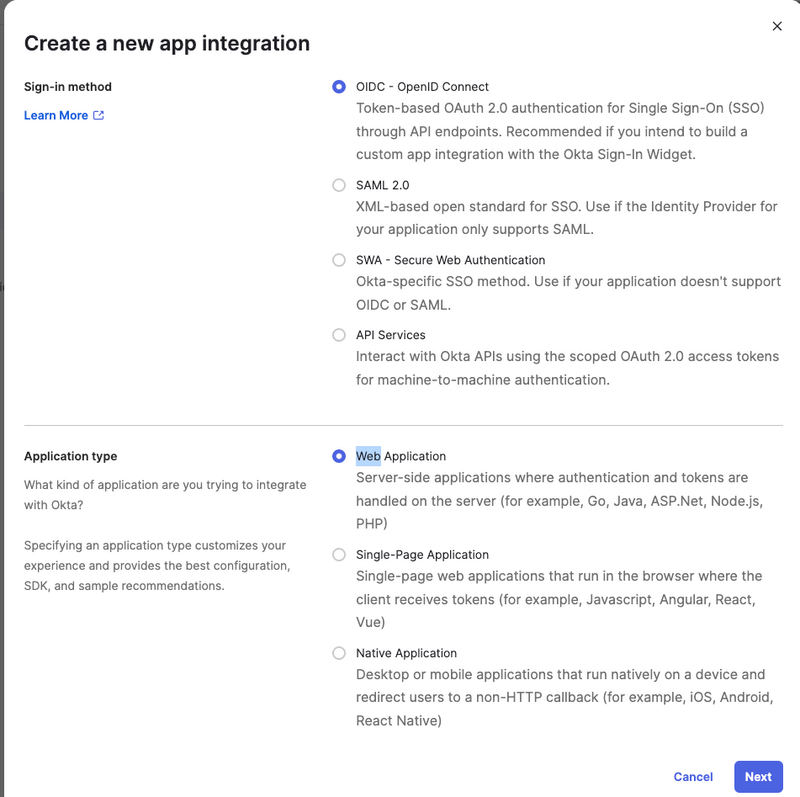This screenshot has height=797, width=800.
Task: Click the SAML 2.0 label text
Action: (x=383, y=185)
